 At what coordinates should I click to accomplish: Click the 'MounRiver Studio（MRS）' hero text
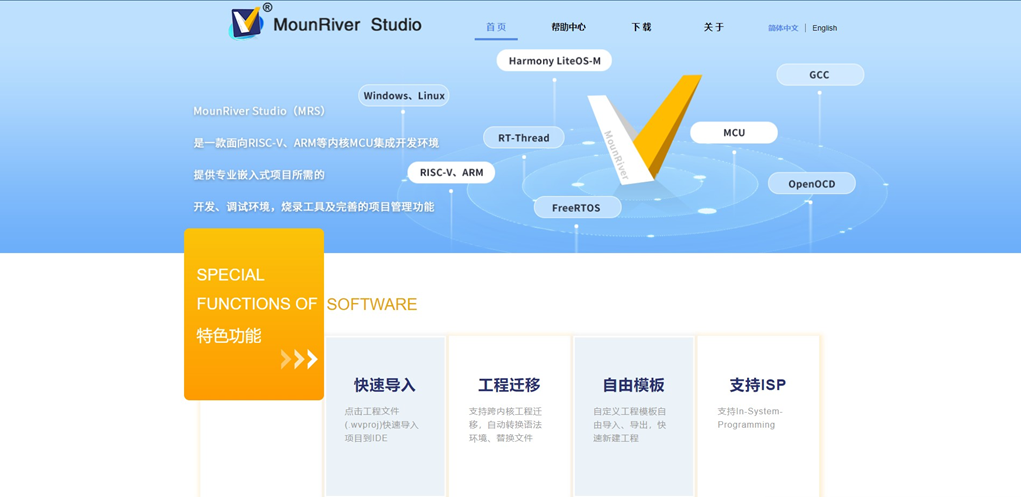point(259,111)
